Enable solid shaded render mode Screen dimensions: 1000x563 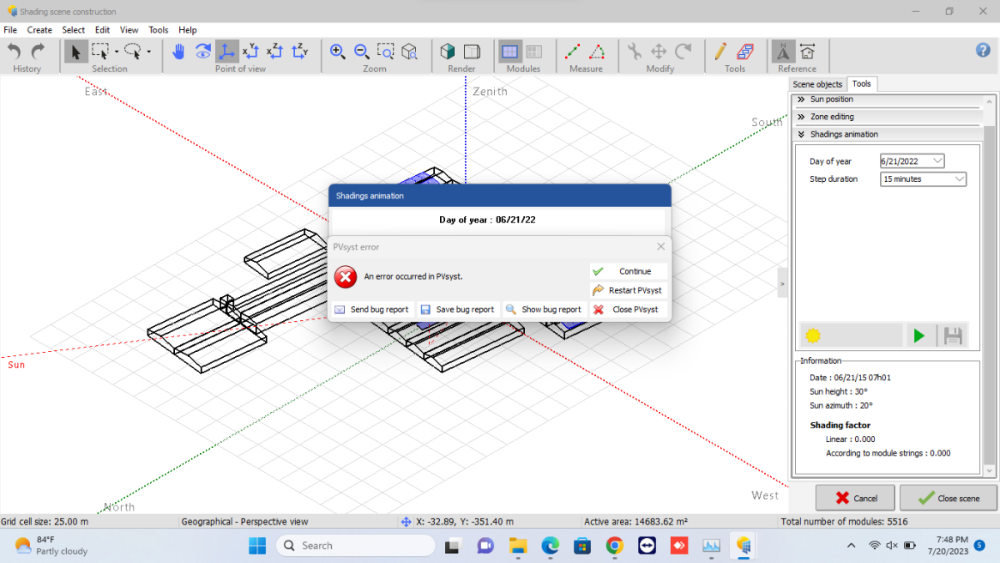(x=448, y=52)
